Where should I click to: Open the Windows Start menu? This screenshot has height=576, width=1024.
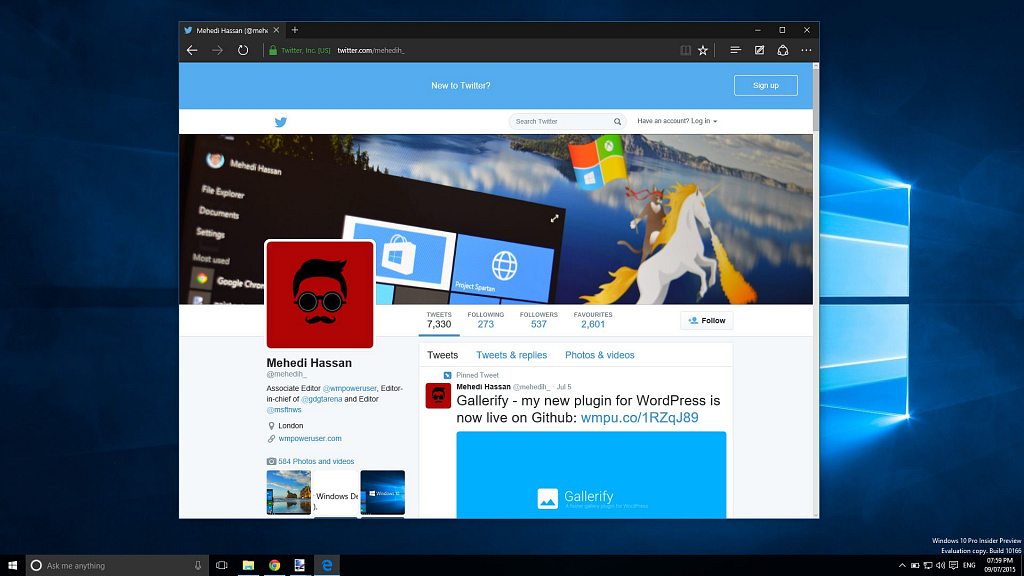click(12, 566)
